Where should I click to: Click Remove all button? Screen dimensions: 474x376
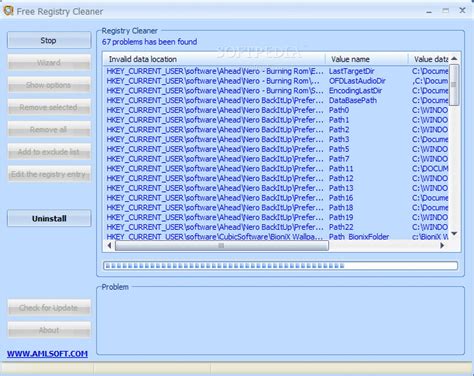(49, 130)
